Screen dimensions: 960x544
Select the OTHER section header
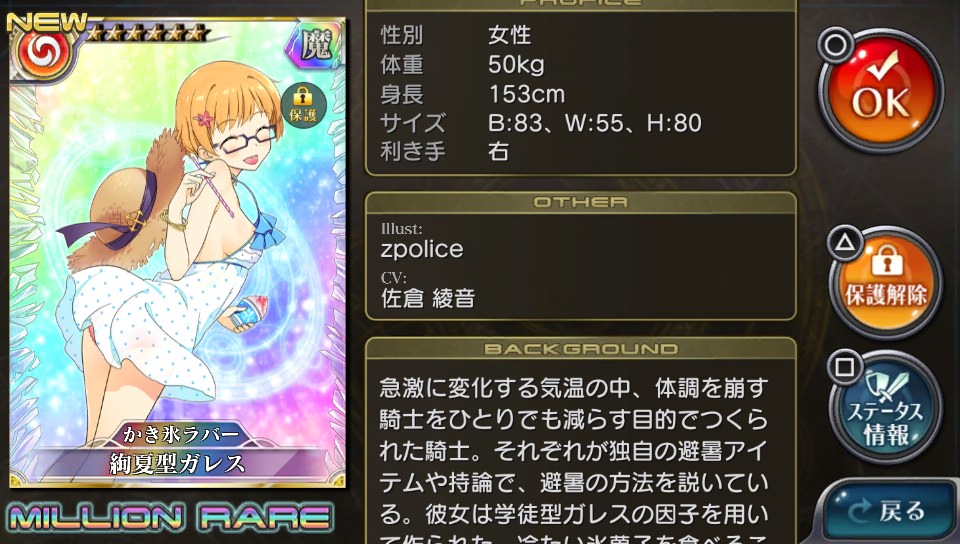coord(580,203)
